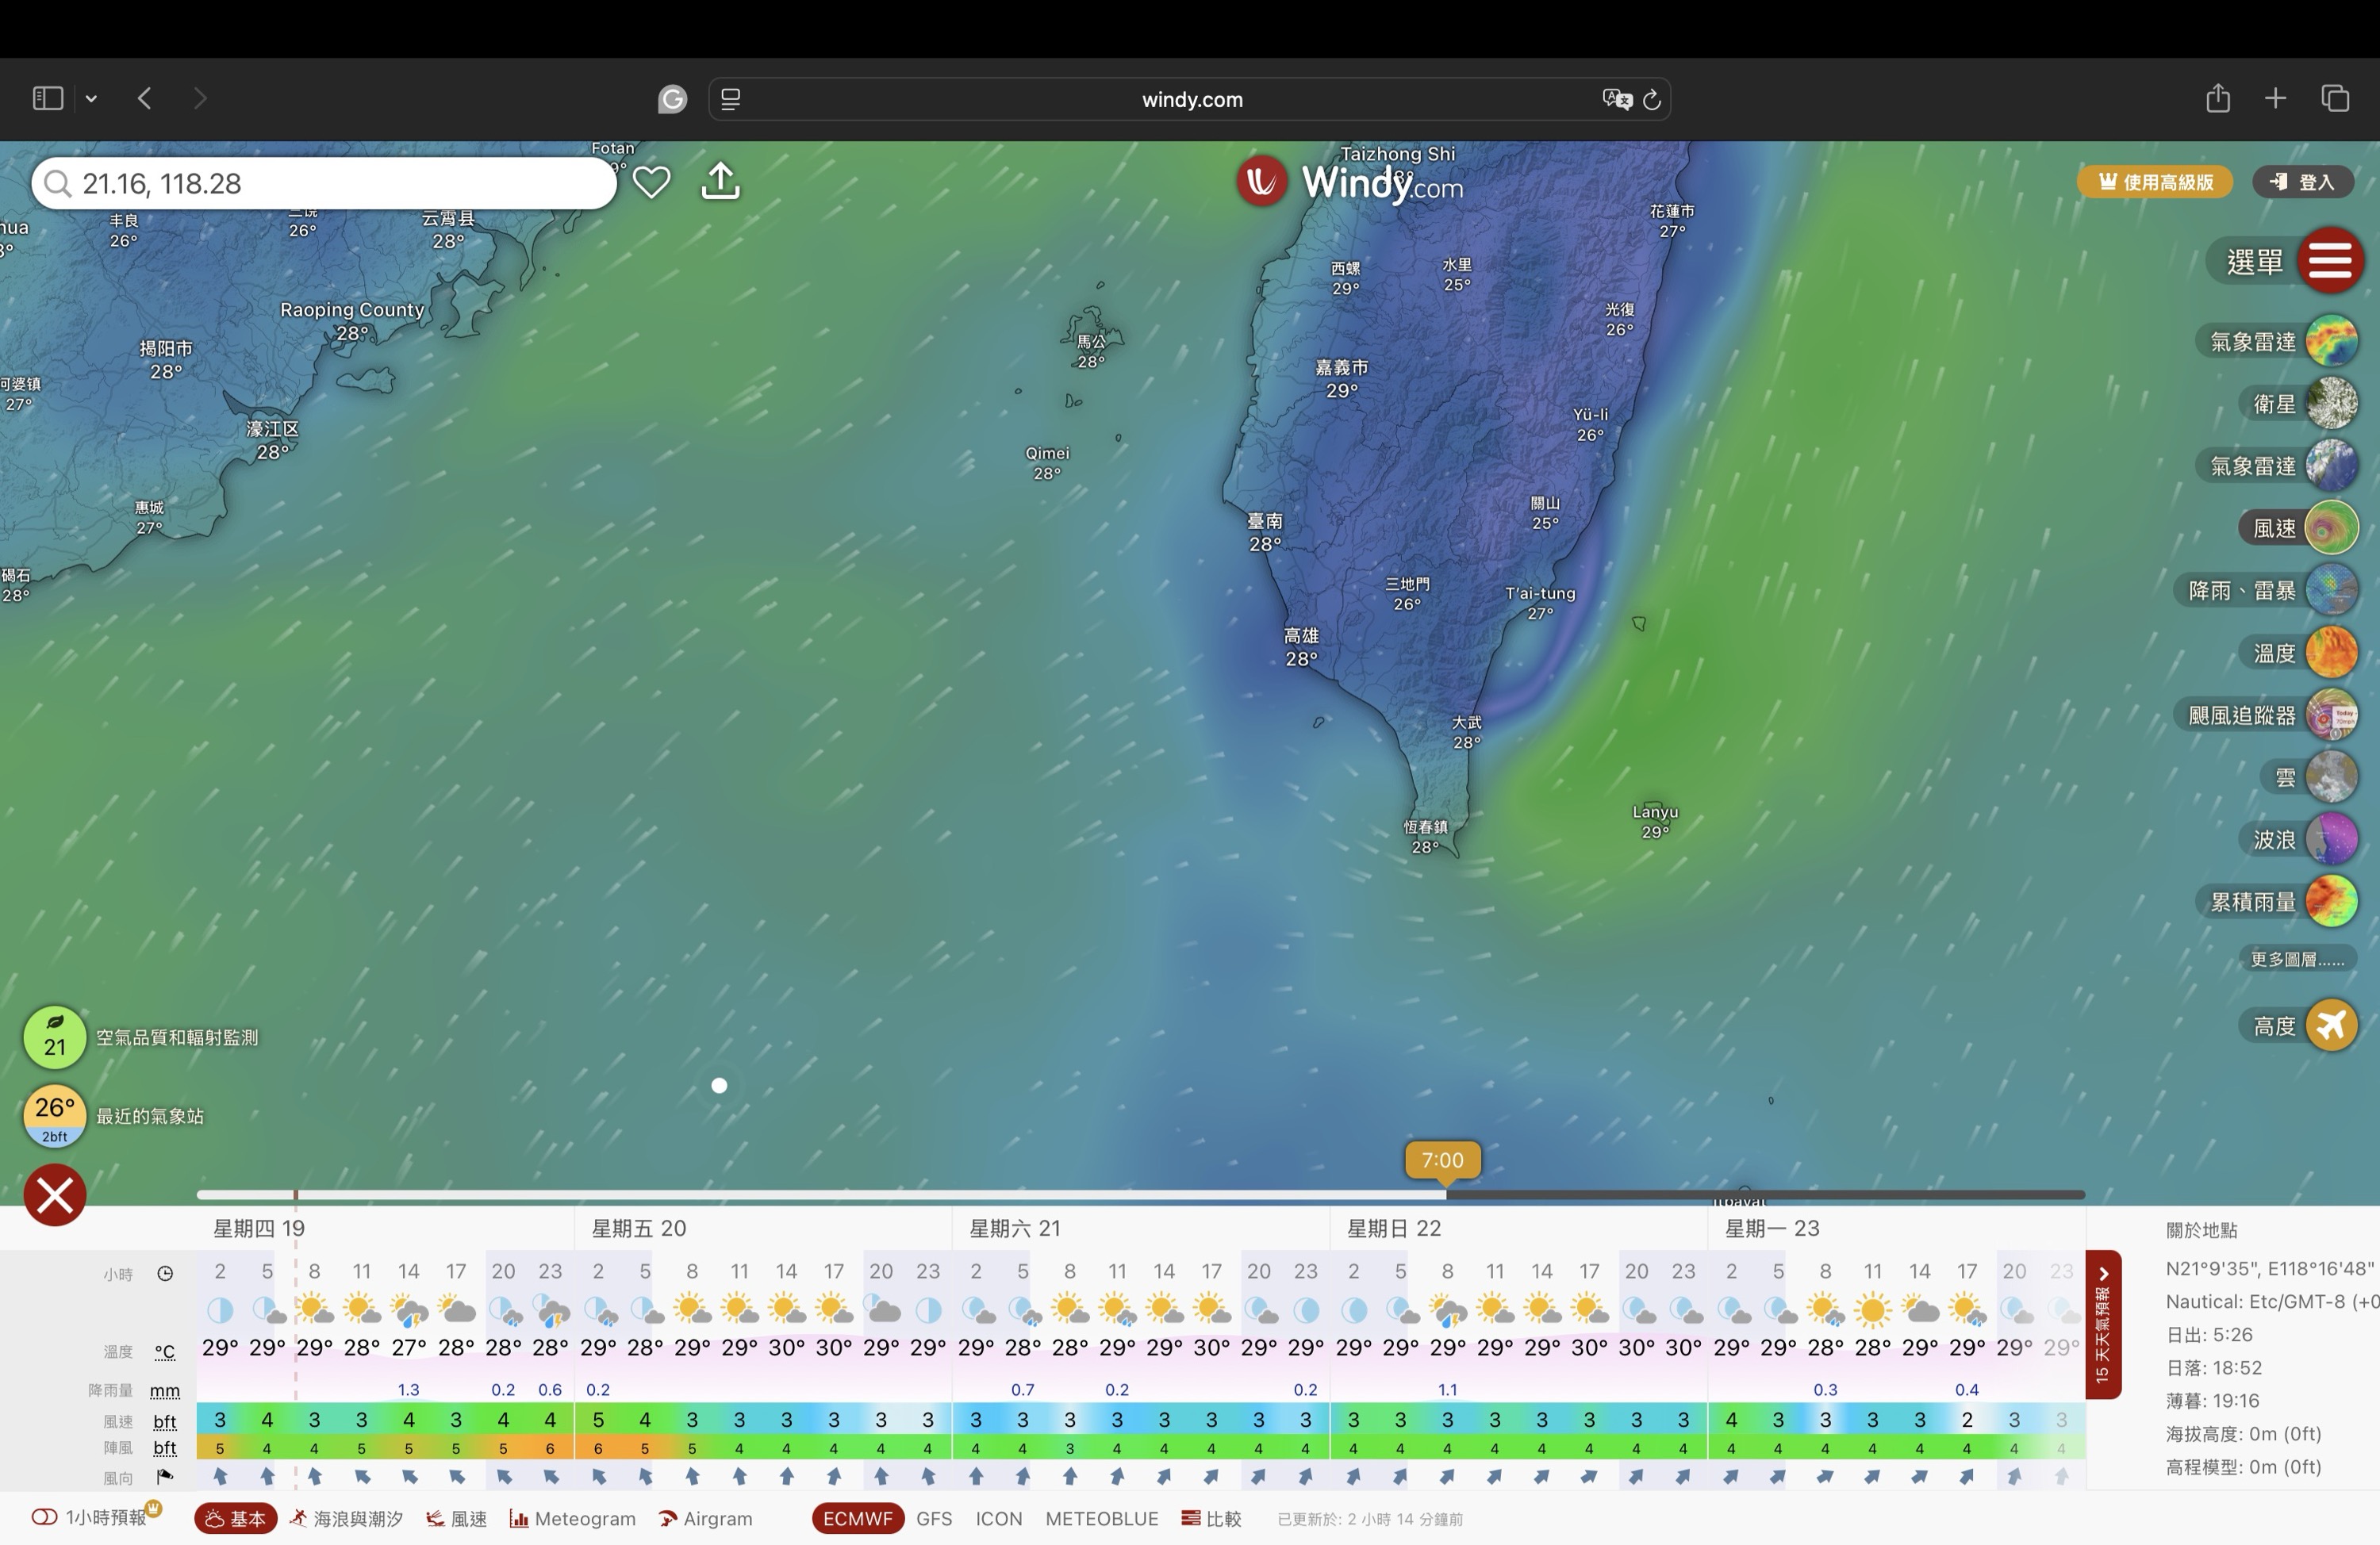2380x1545 pixels.
Task: Select the 波浪 waves layer
Action: tap(2332, 839)
